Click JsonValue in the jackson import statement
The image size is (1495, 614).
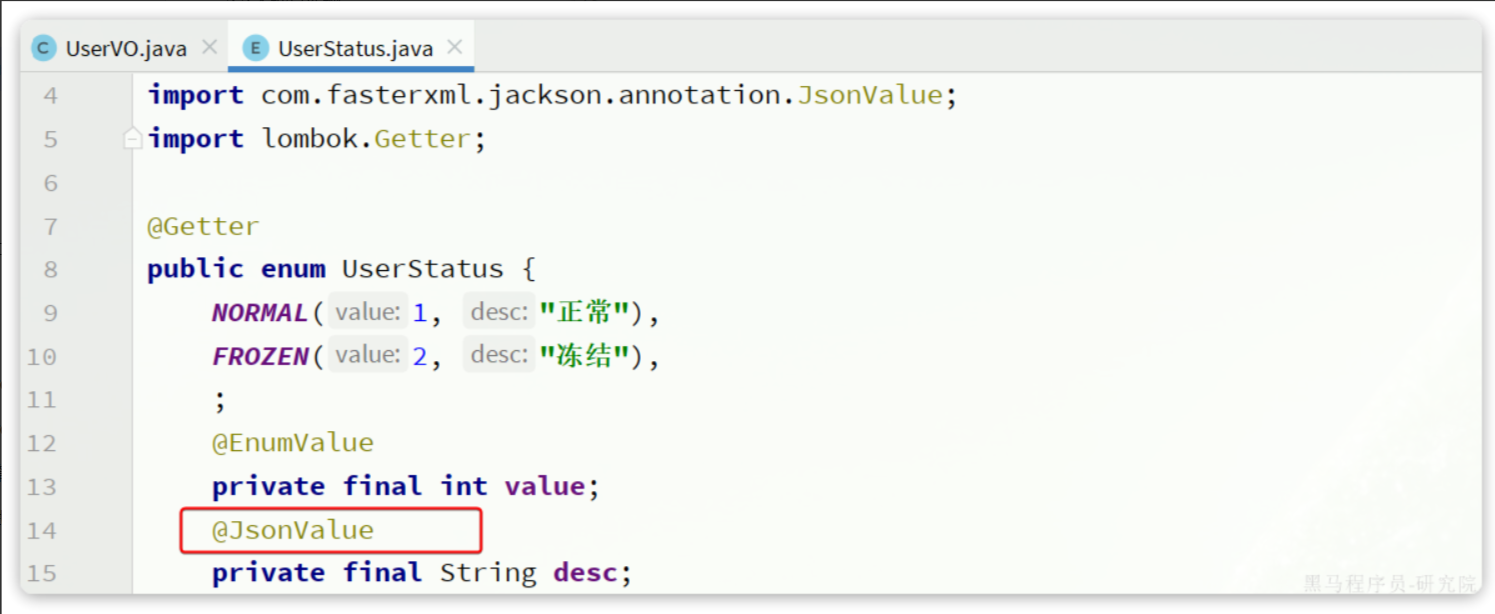[869, 95]
